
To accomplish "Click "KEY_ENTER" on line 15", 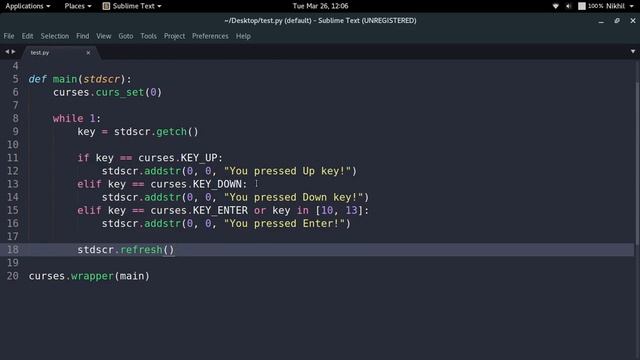I will click(x=220, y=210).
